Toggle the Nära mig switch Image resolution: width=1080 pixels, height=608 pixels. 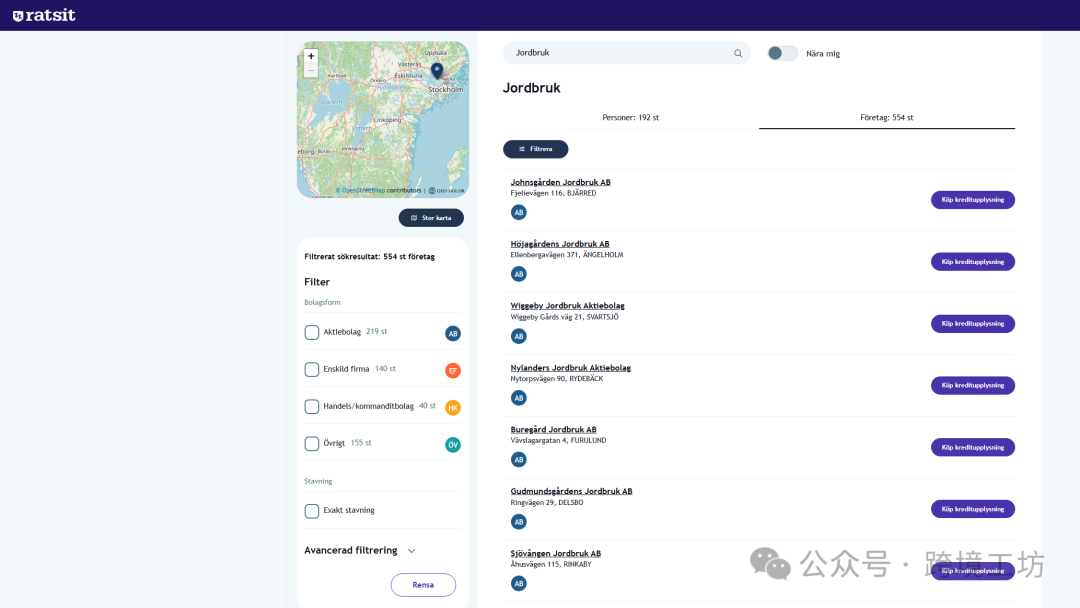[x=782, y=53]
